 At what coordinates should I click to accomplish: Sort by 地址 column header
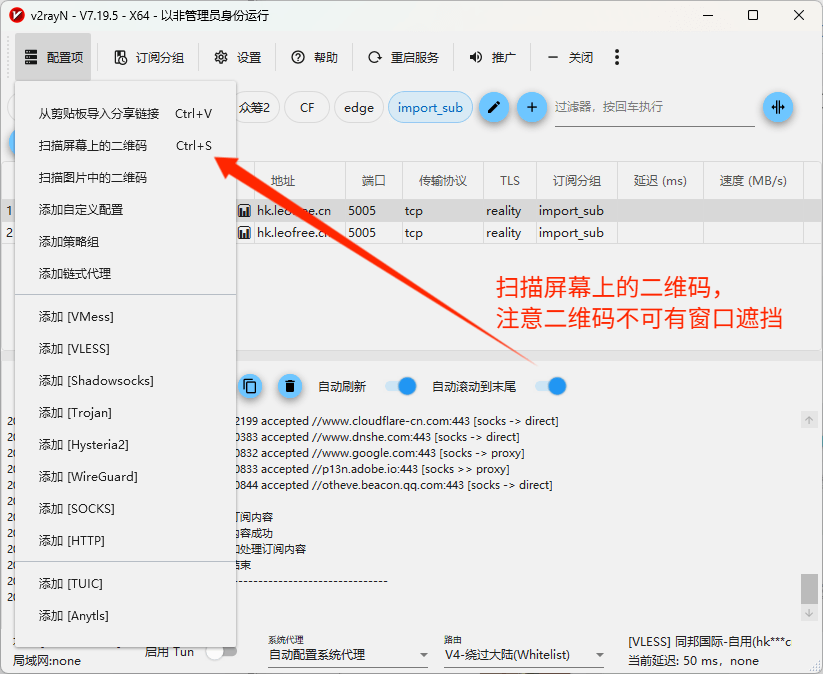coord(300,181)
